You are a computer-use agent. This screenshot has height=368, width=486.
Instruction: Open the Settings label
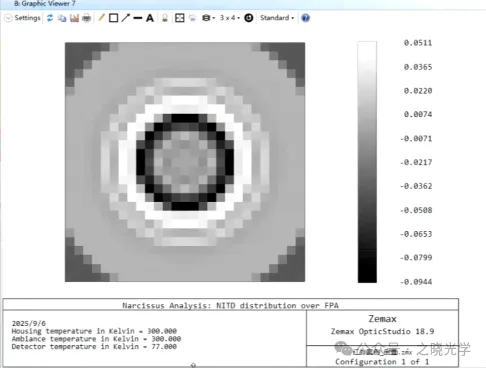coord(27,18)
